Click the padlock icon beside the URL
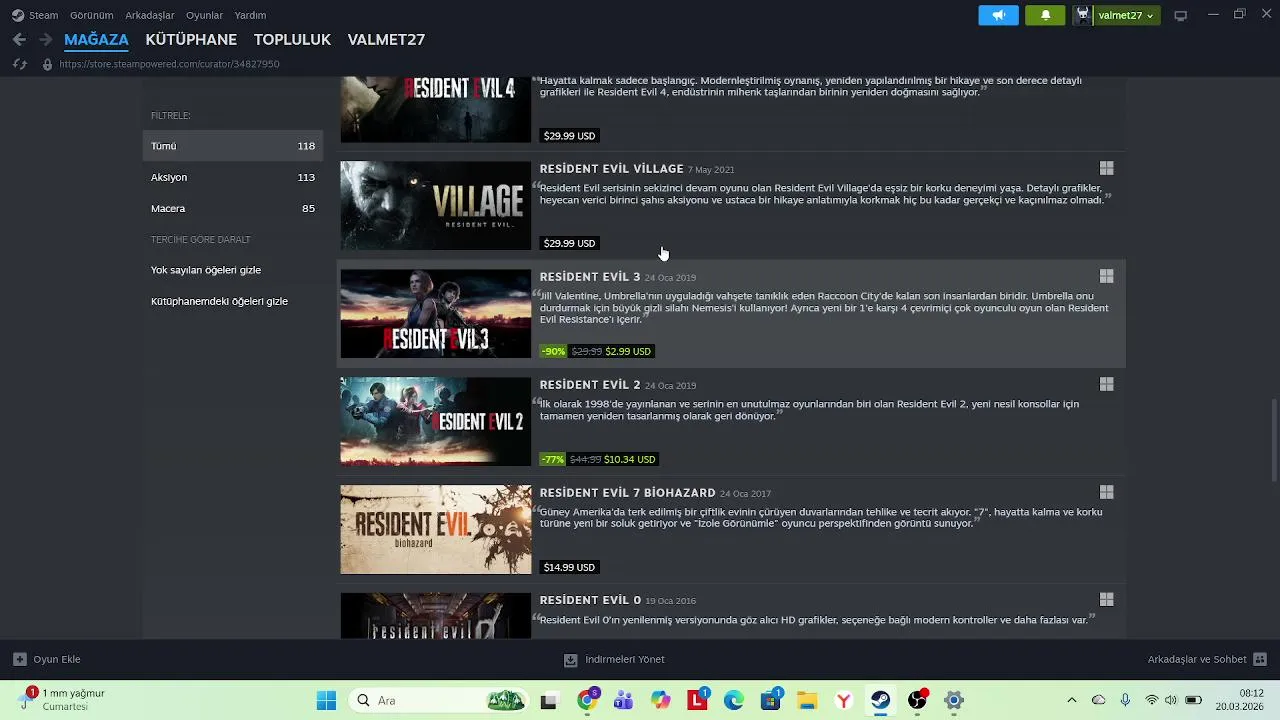Screen dimensions: 1280x720 (x=47, y=64)
